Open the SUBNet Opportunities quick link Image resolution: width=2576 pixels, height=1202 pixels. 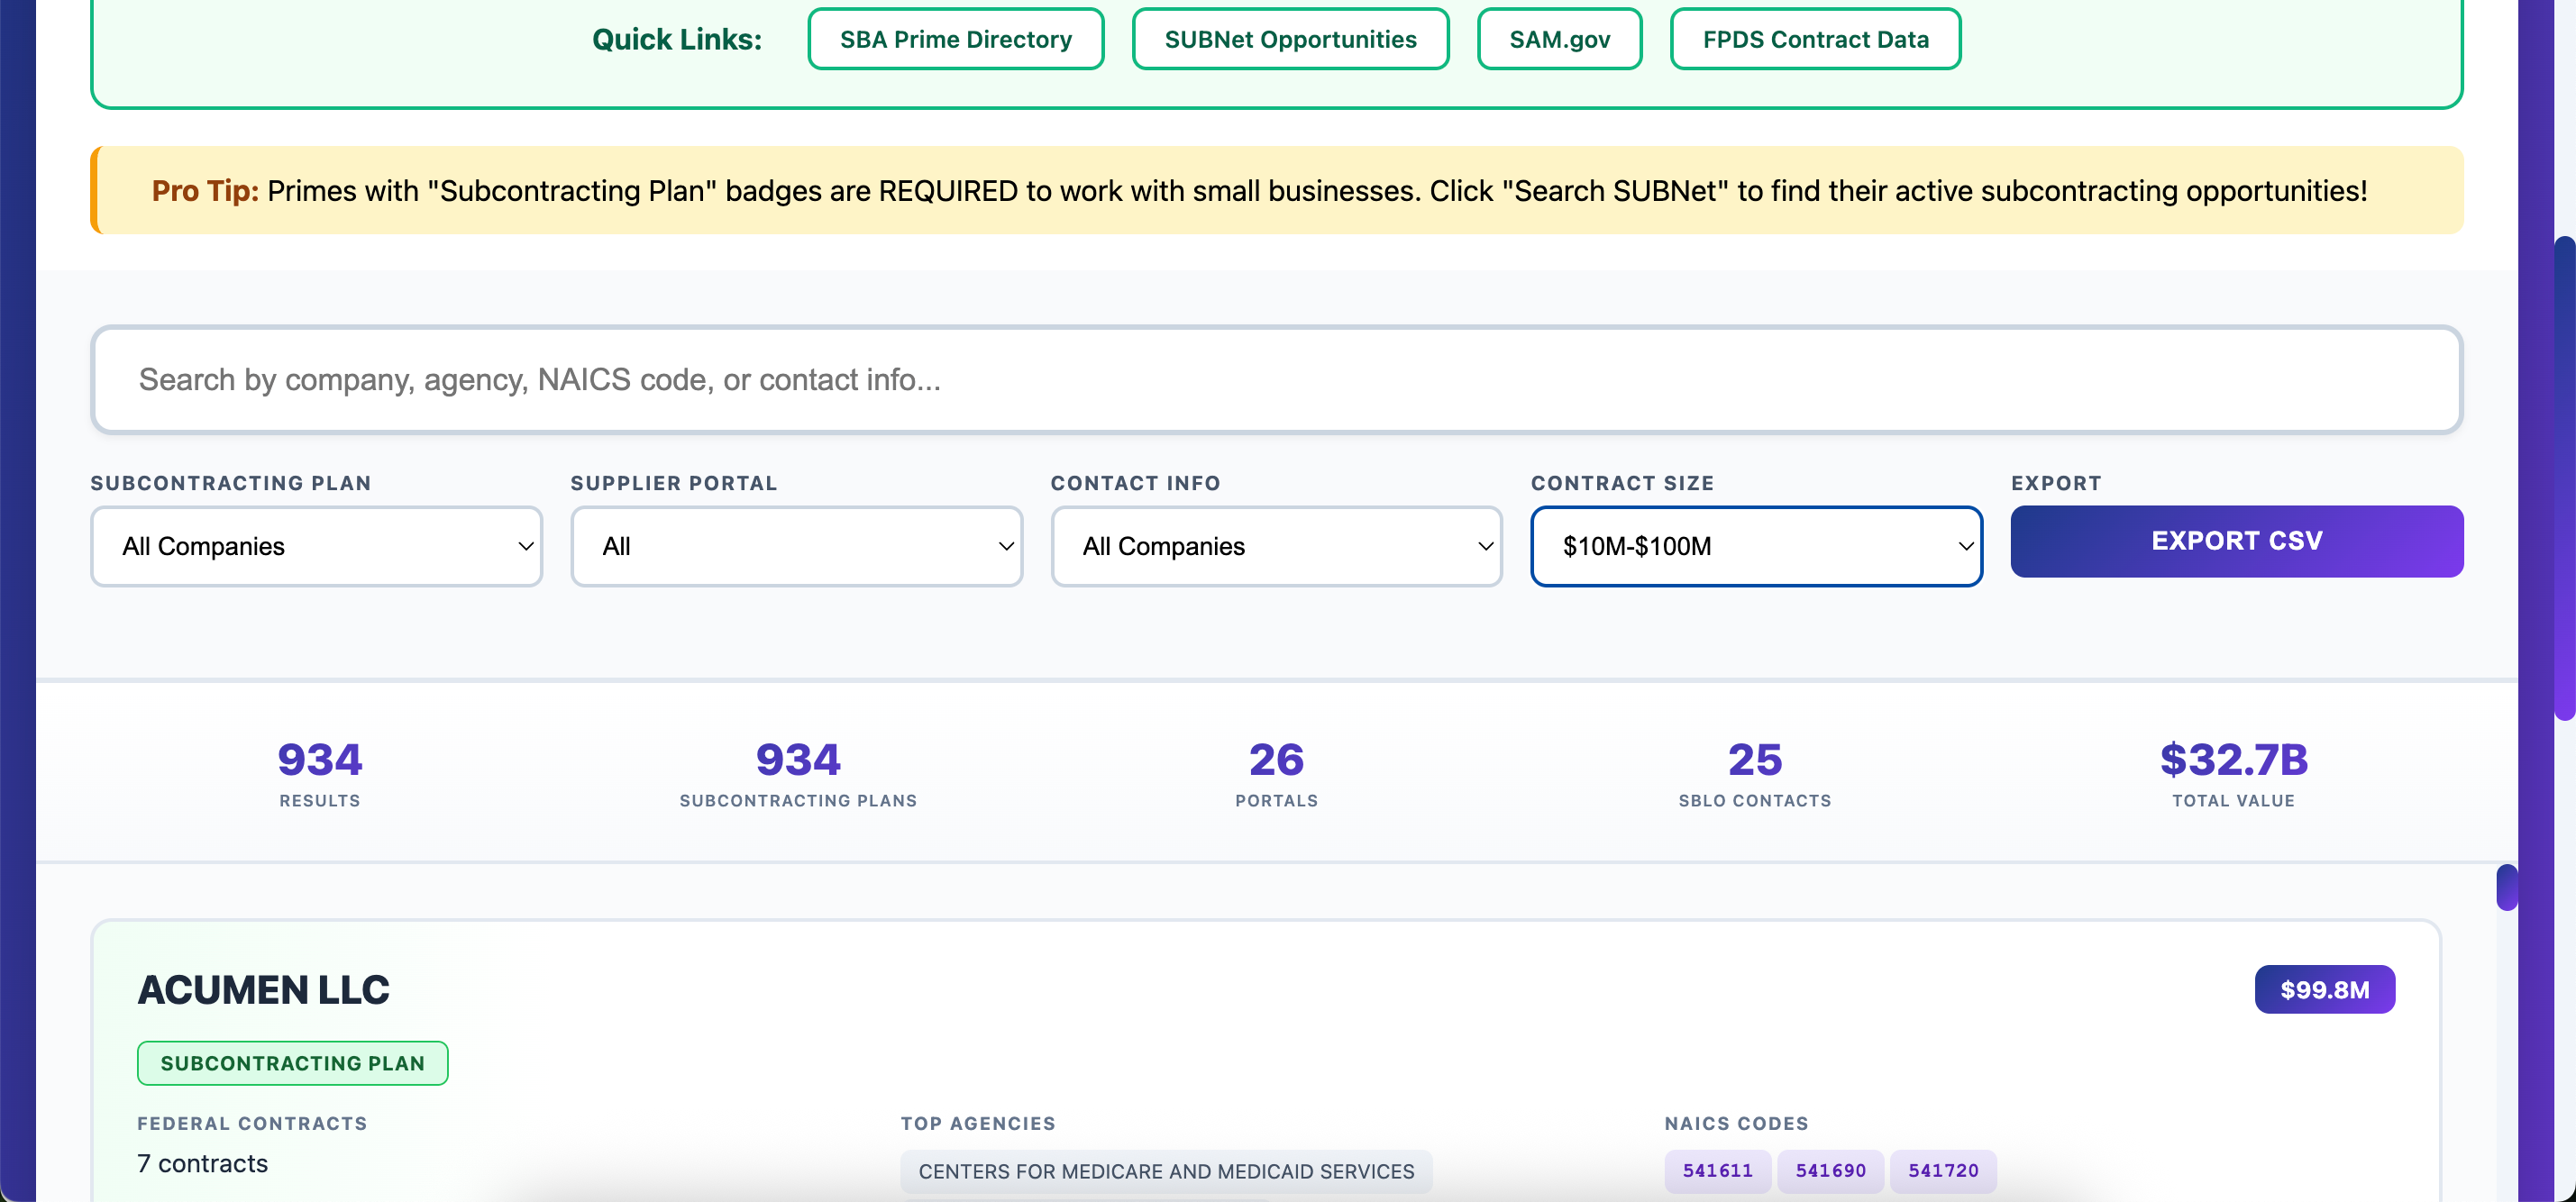tap(1289, 39)
